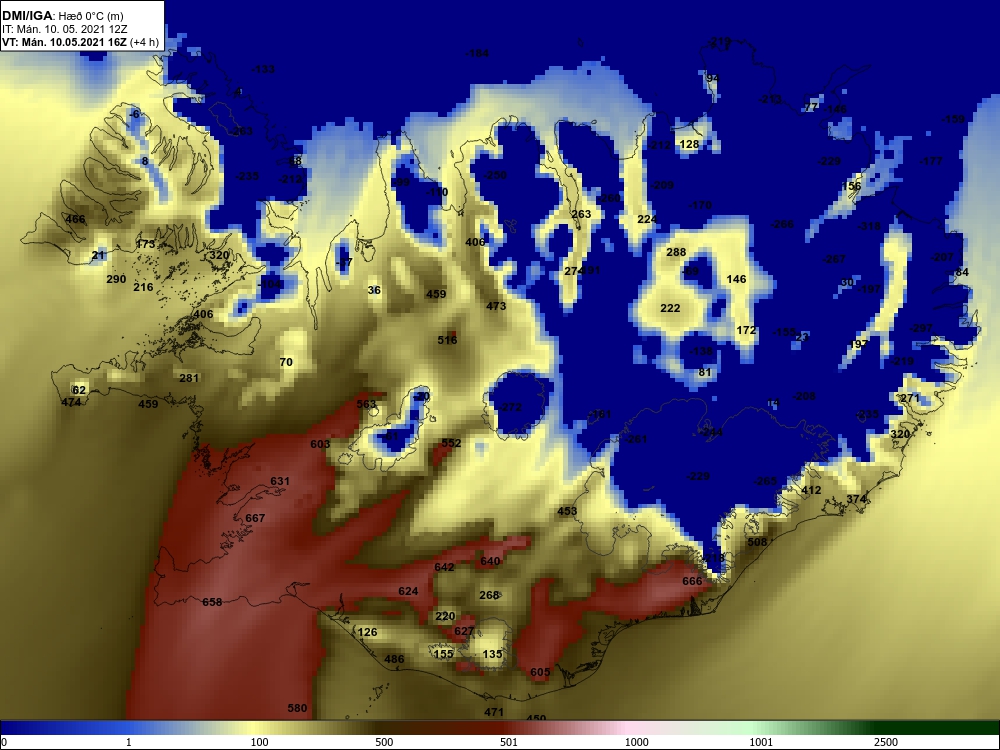Click the map value '-184'
Image resolution: width=1000 pixels, height=750 pixels.
point(477,54)
